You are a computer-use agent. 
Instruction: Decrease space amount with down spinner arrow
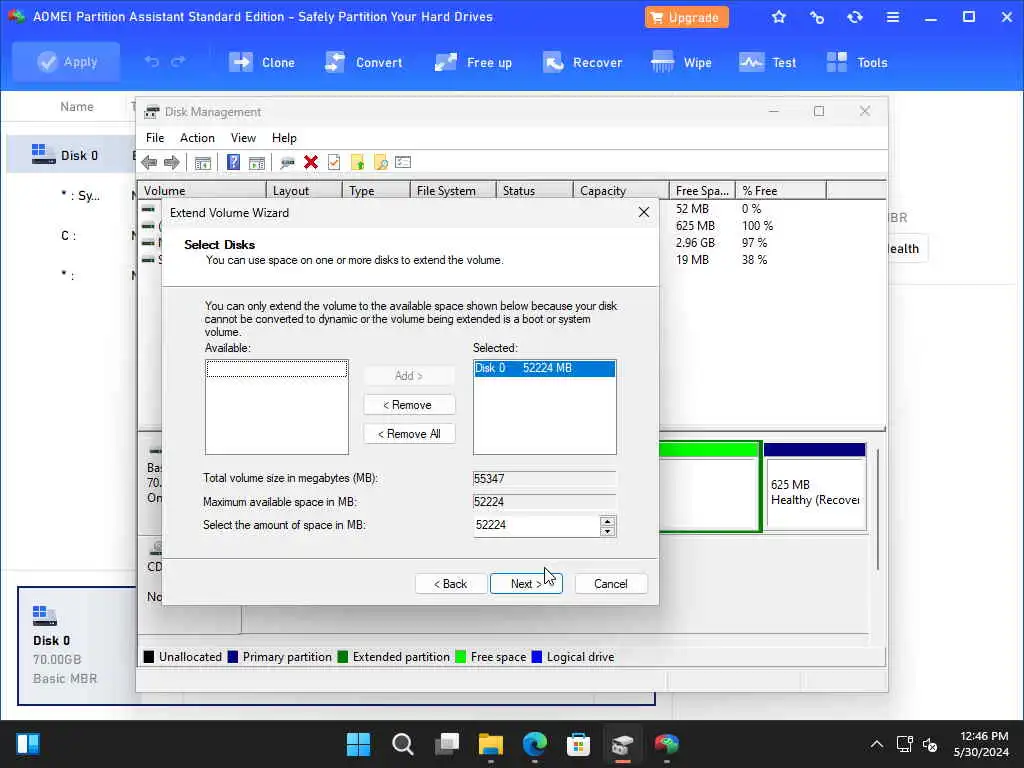(607, 531)
